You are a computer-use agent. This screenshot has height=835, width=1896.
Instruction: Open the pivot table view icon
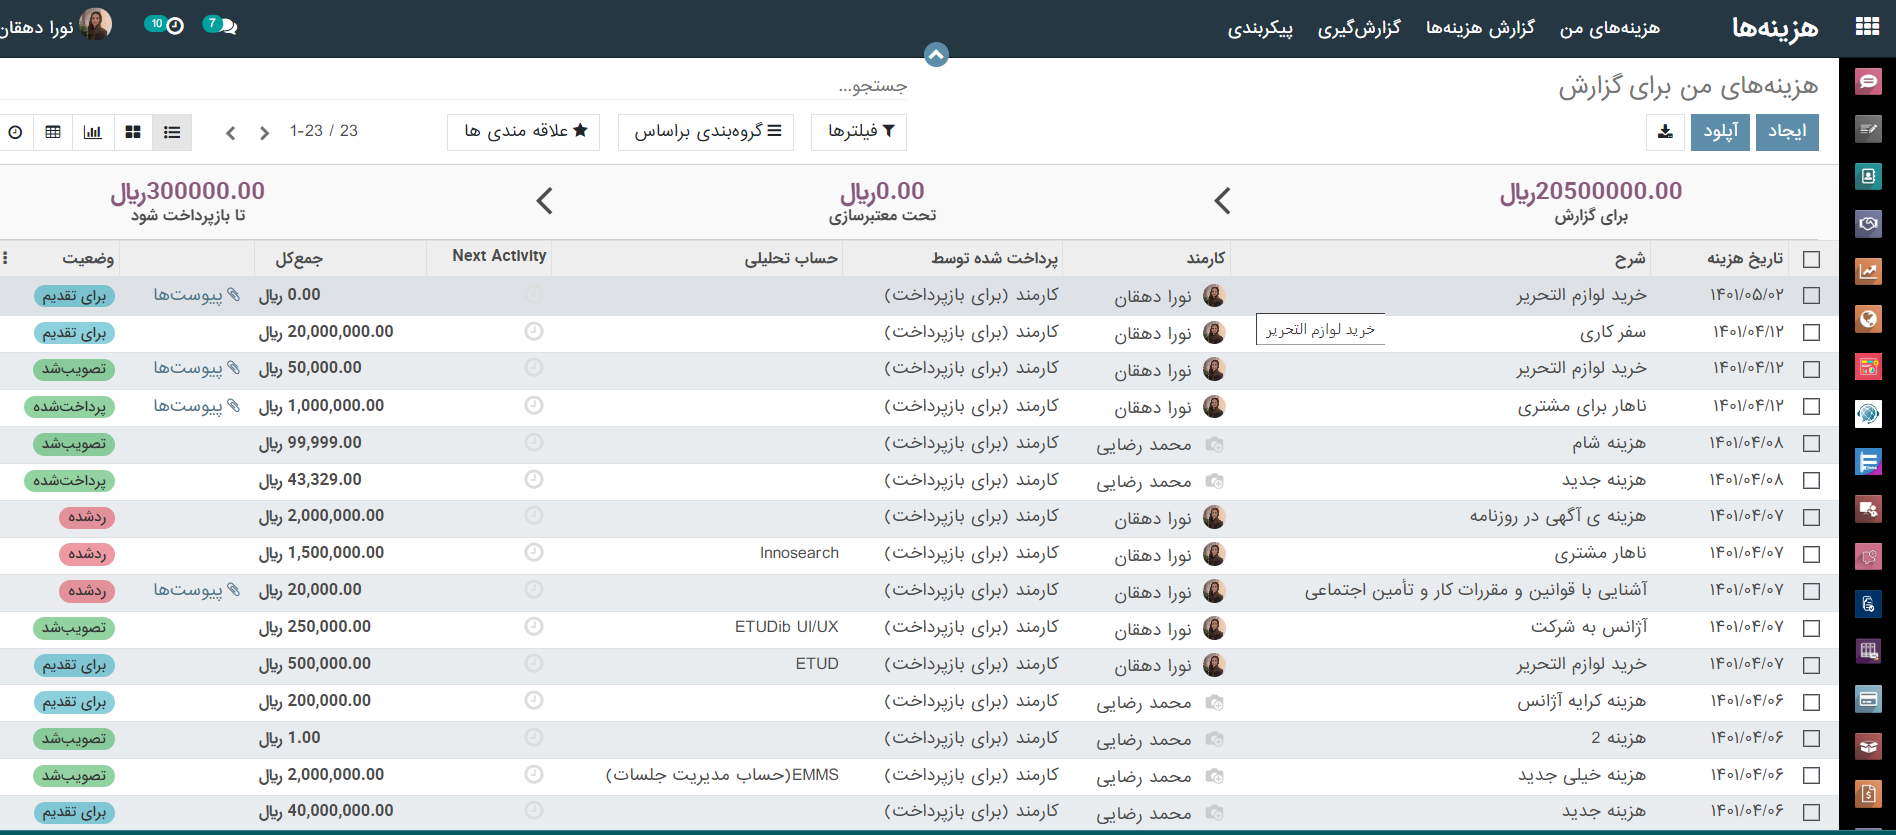pos(53,132)
